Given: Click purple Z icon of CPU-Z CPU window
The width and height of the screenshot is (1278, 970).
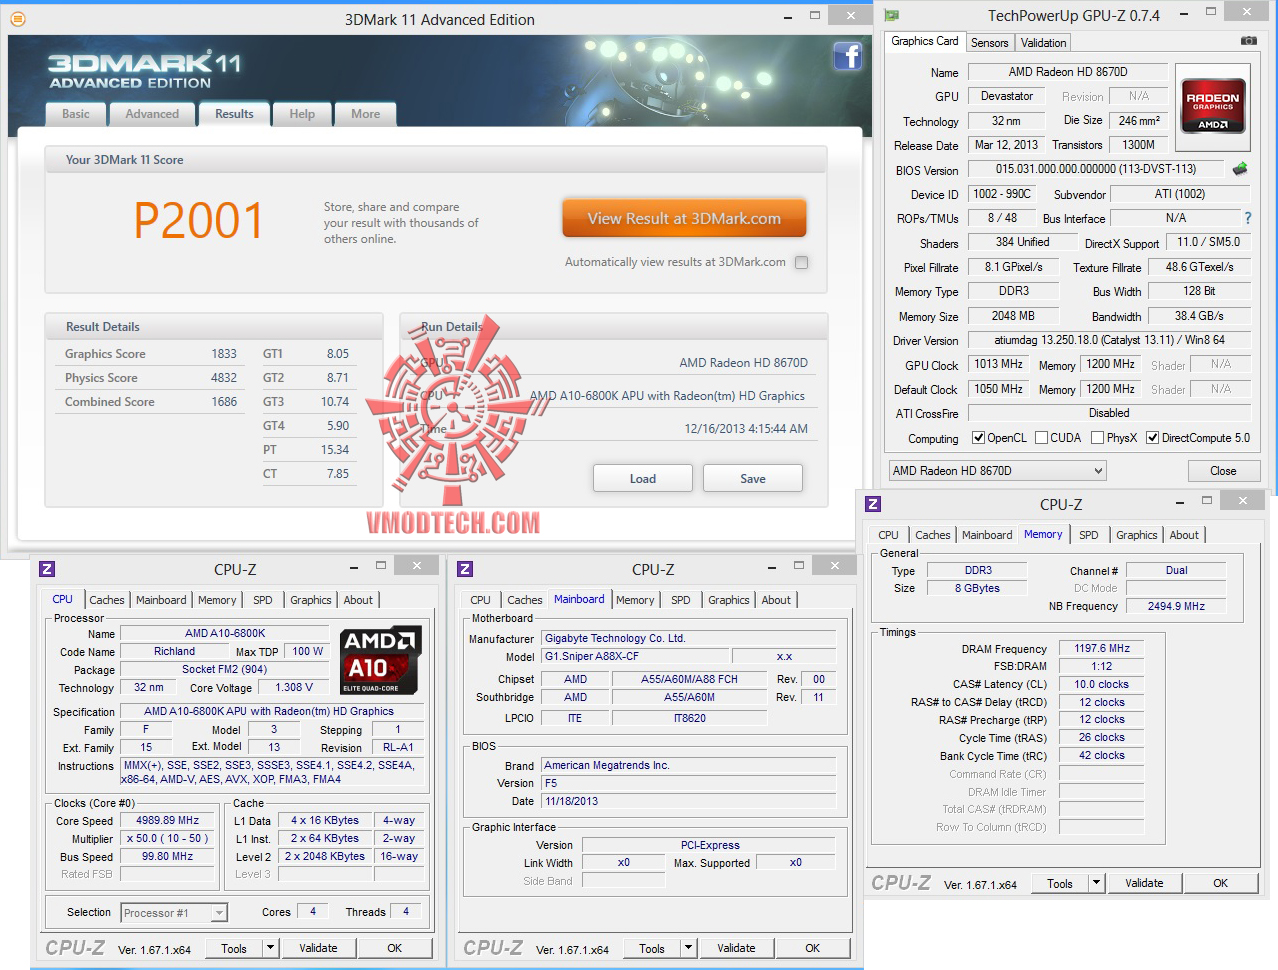Looking at the screenshot, I should [46, 569].
